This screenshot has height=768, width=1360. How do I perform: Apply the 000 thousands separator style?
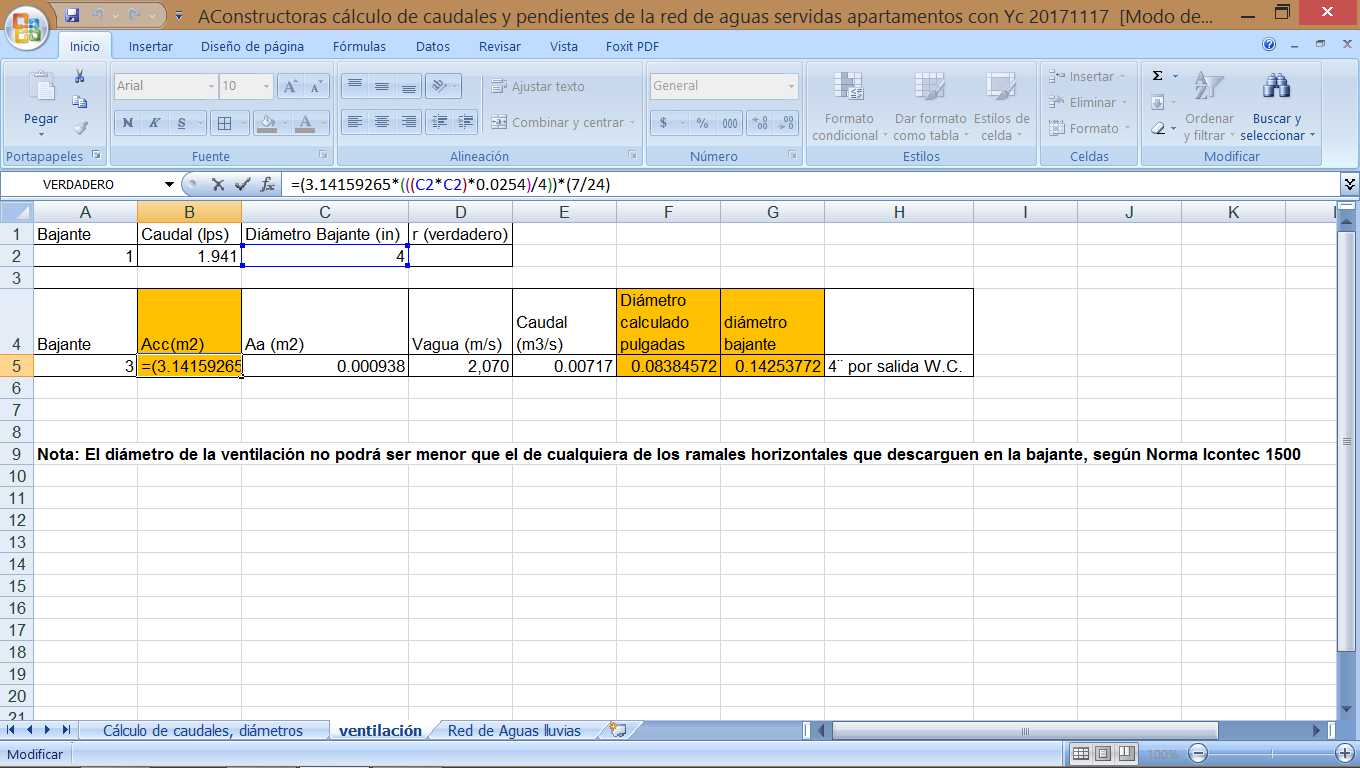(x=730, y=123)
